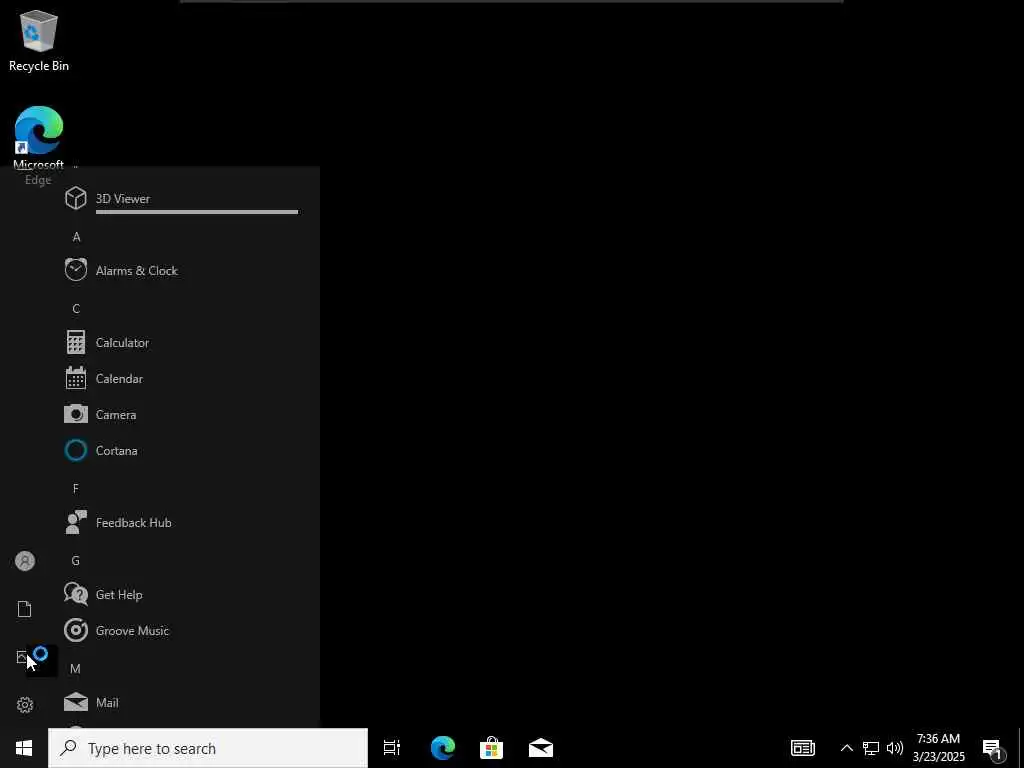Open Task View on the taskbar
The image size is (1024, 768).
coord(392,748)
